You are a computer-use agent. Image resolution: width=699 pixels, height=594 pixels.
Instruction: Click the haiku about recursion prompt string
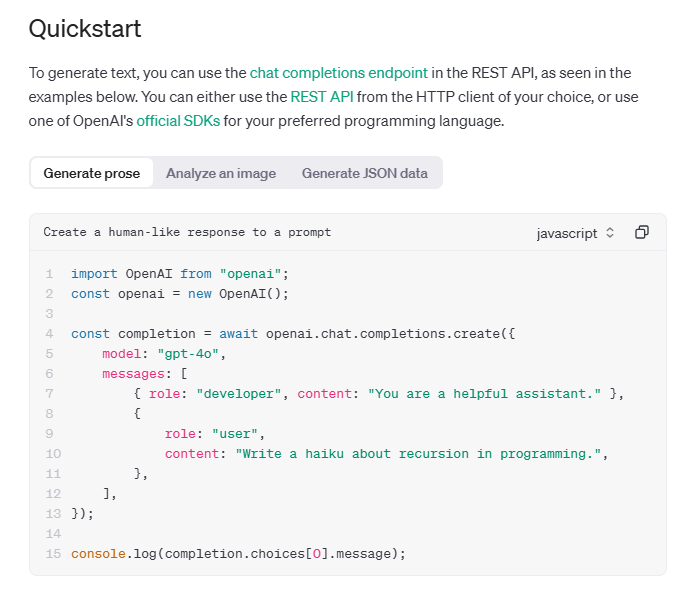(421, 453)
